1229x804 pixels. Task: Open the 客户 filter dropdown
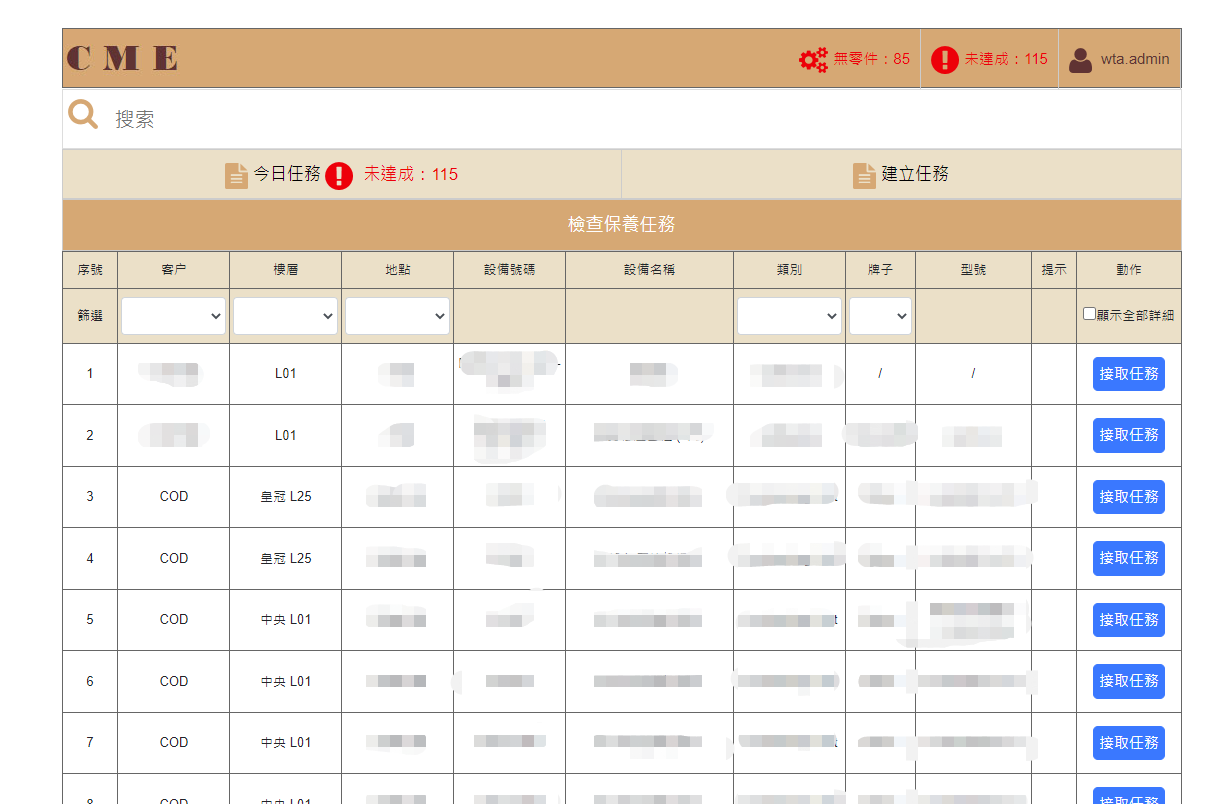click(174, 315)
